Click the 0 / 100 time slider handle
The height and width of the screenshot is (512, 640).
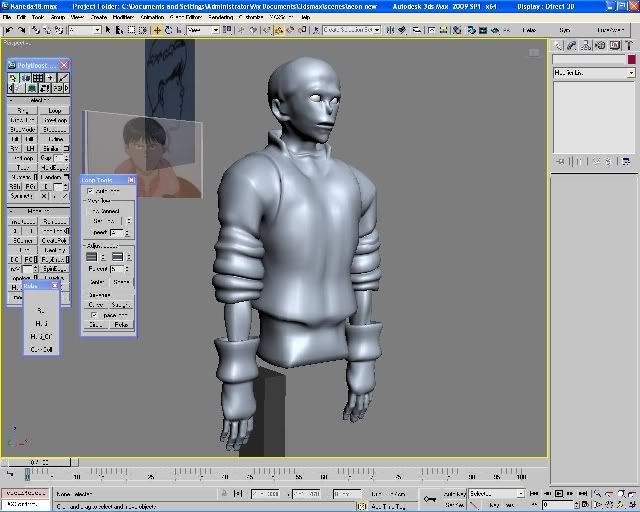(40, 462)
